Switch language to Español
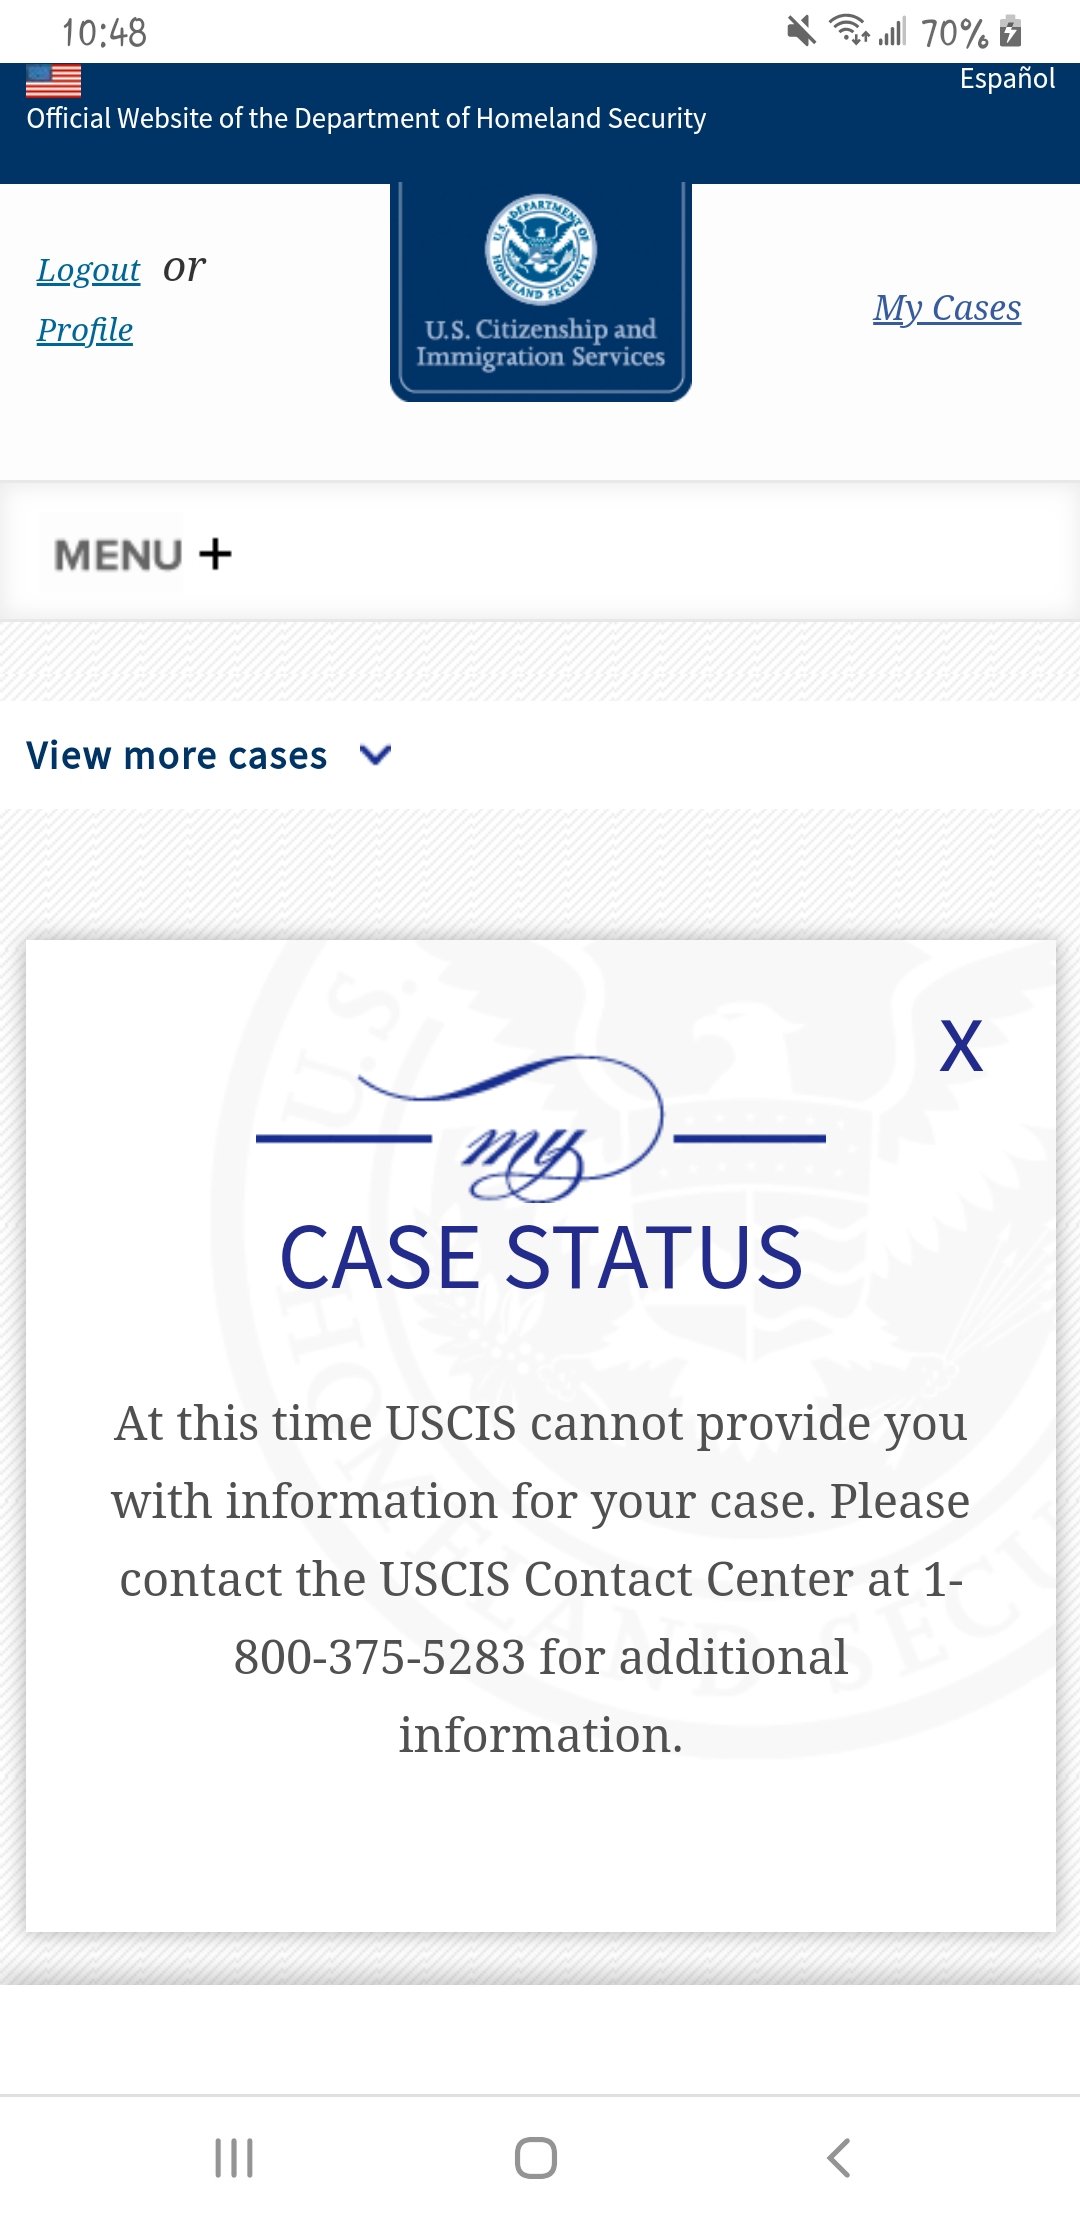Viewport: 1080px width, 2220px height. coord(1007,78)
